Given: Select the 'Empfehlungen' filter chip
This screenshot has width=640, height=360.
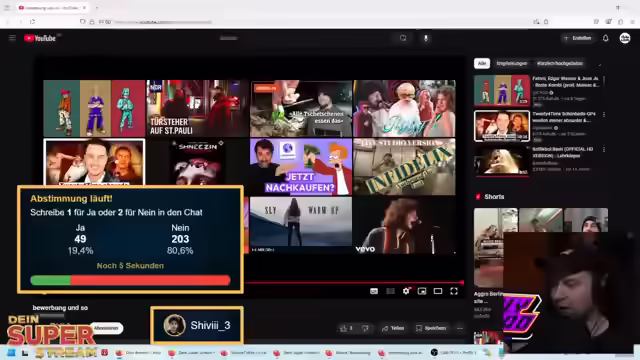Looking at the screenshot, I should point(512,63).
